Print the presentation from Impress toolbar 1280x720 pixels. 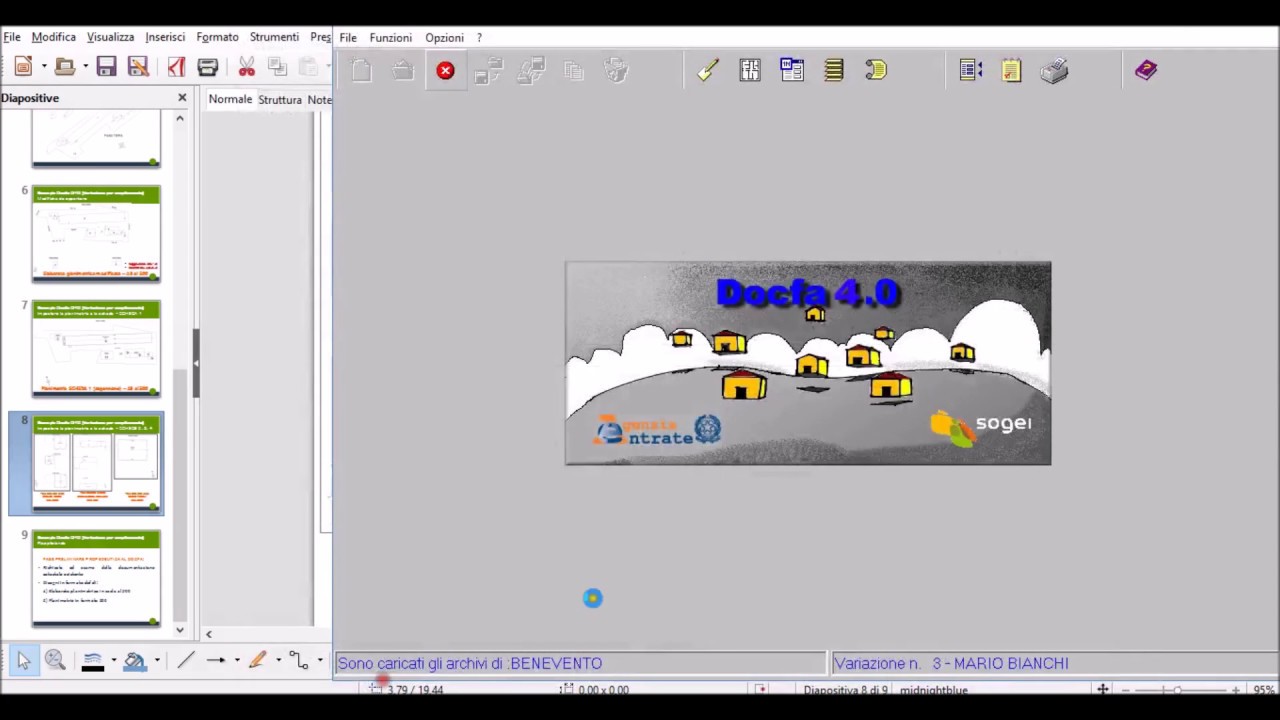click(208, 67)
